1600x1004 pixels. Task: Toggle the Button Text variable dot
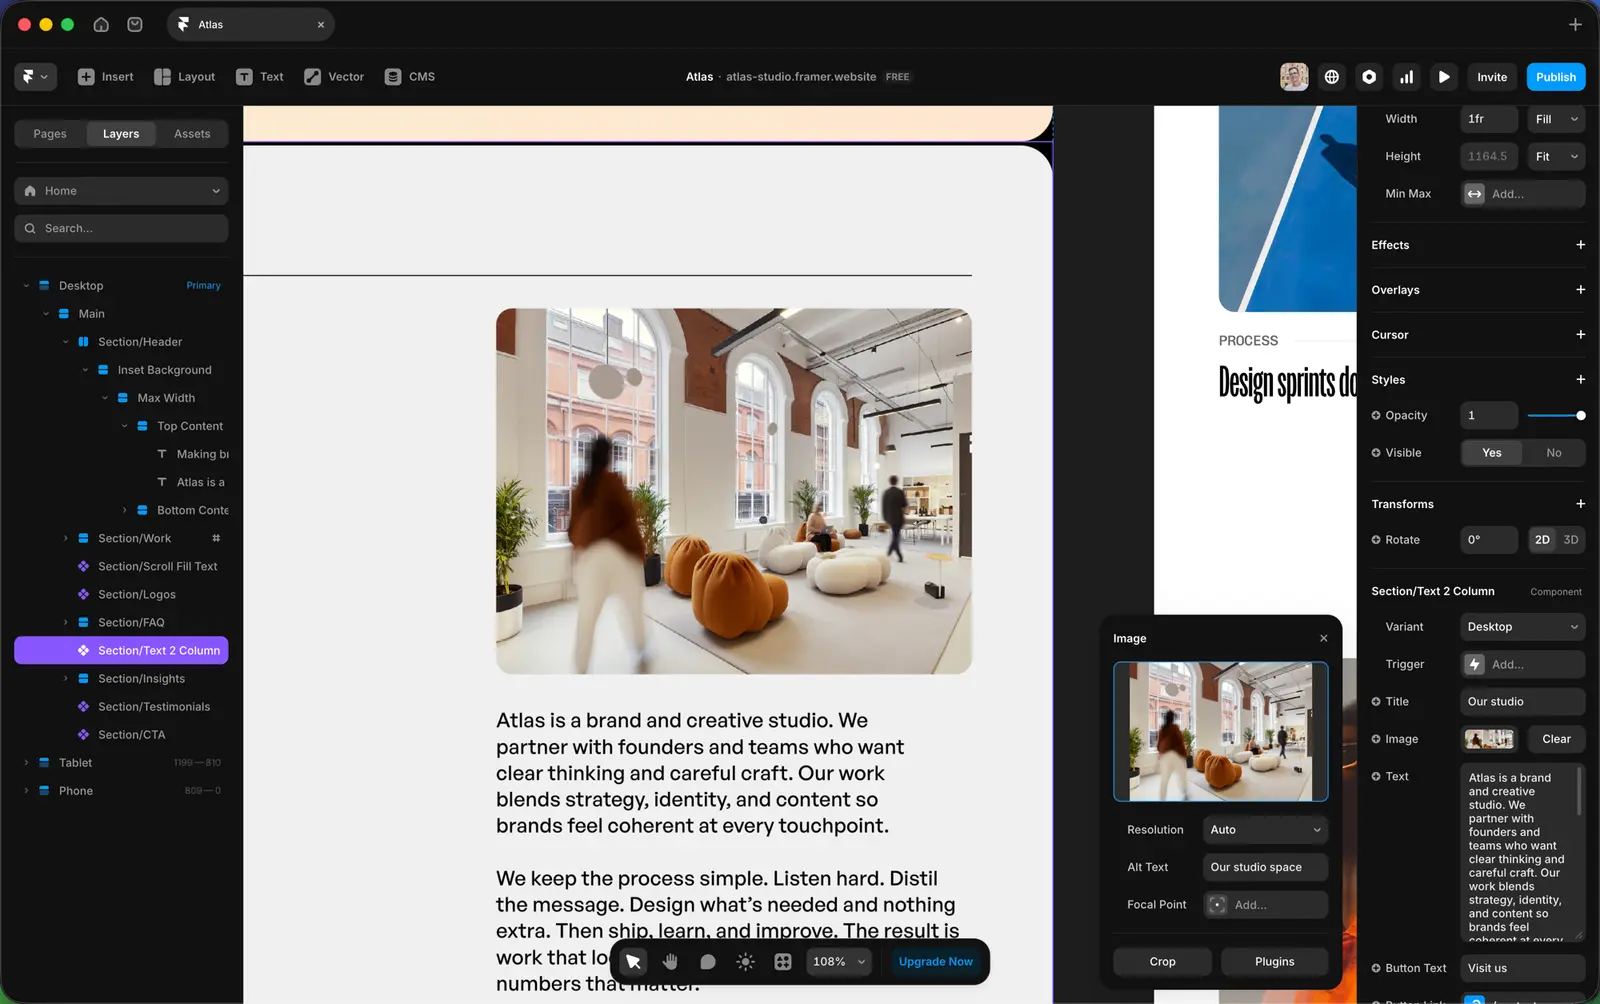1376,968
